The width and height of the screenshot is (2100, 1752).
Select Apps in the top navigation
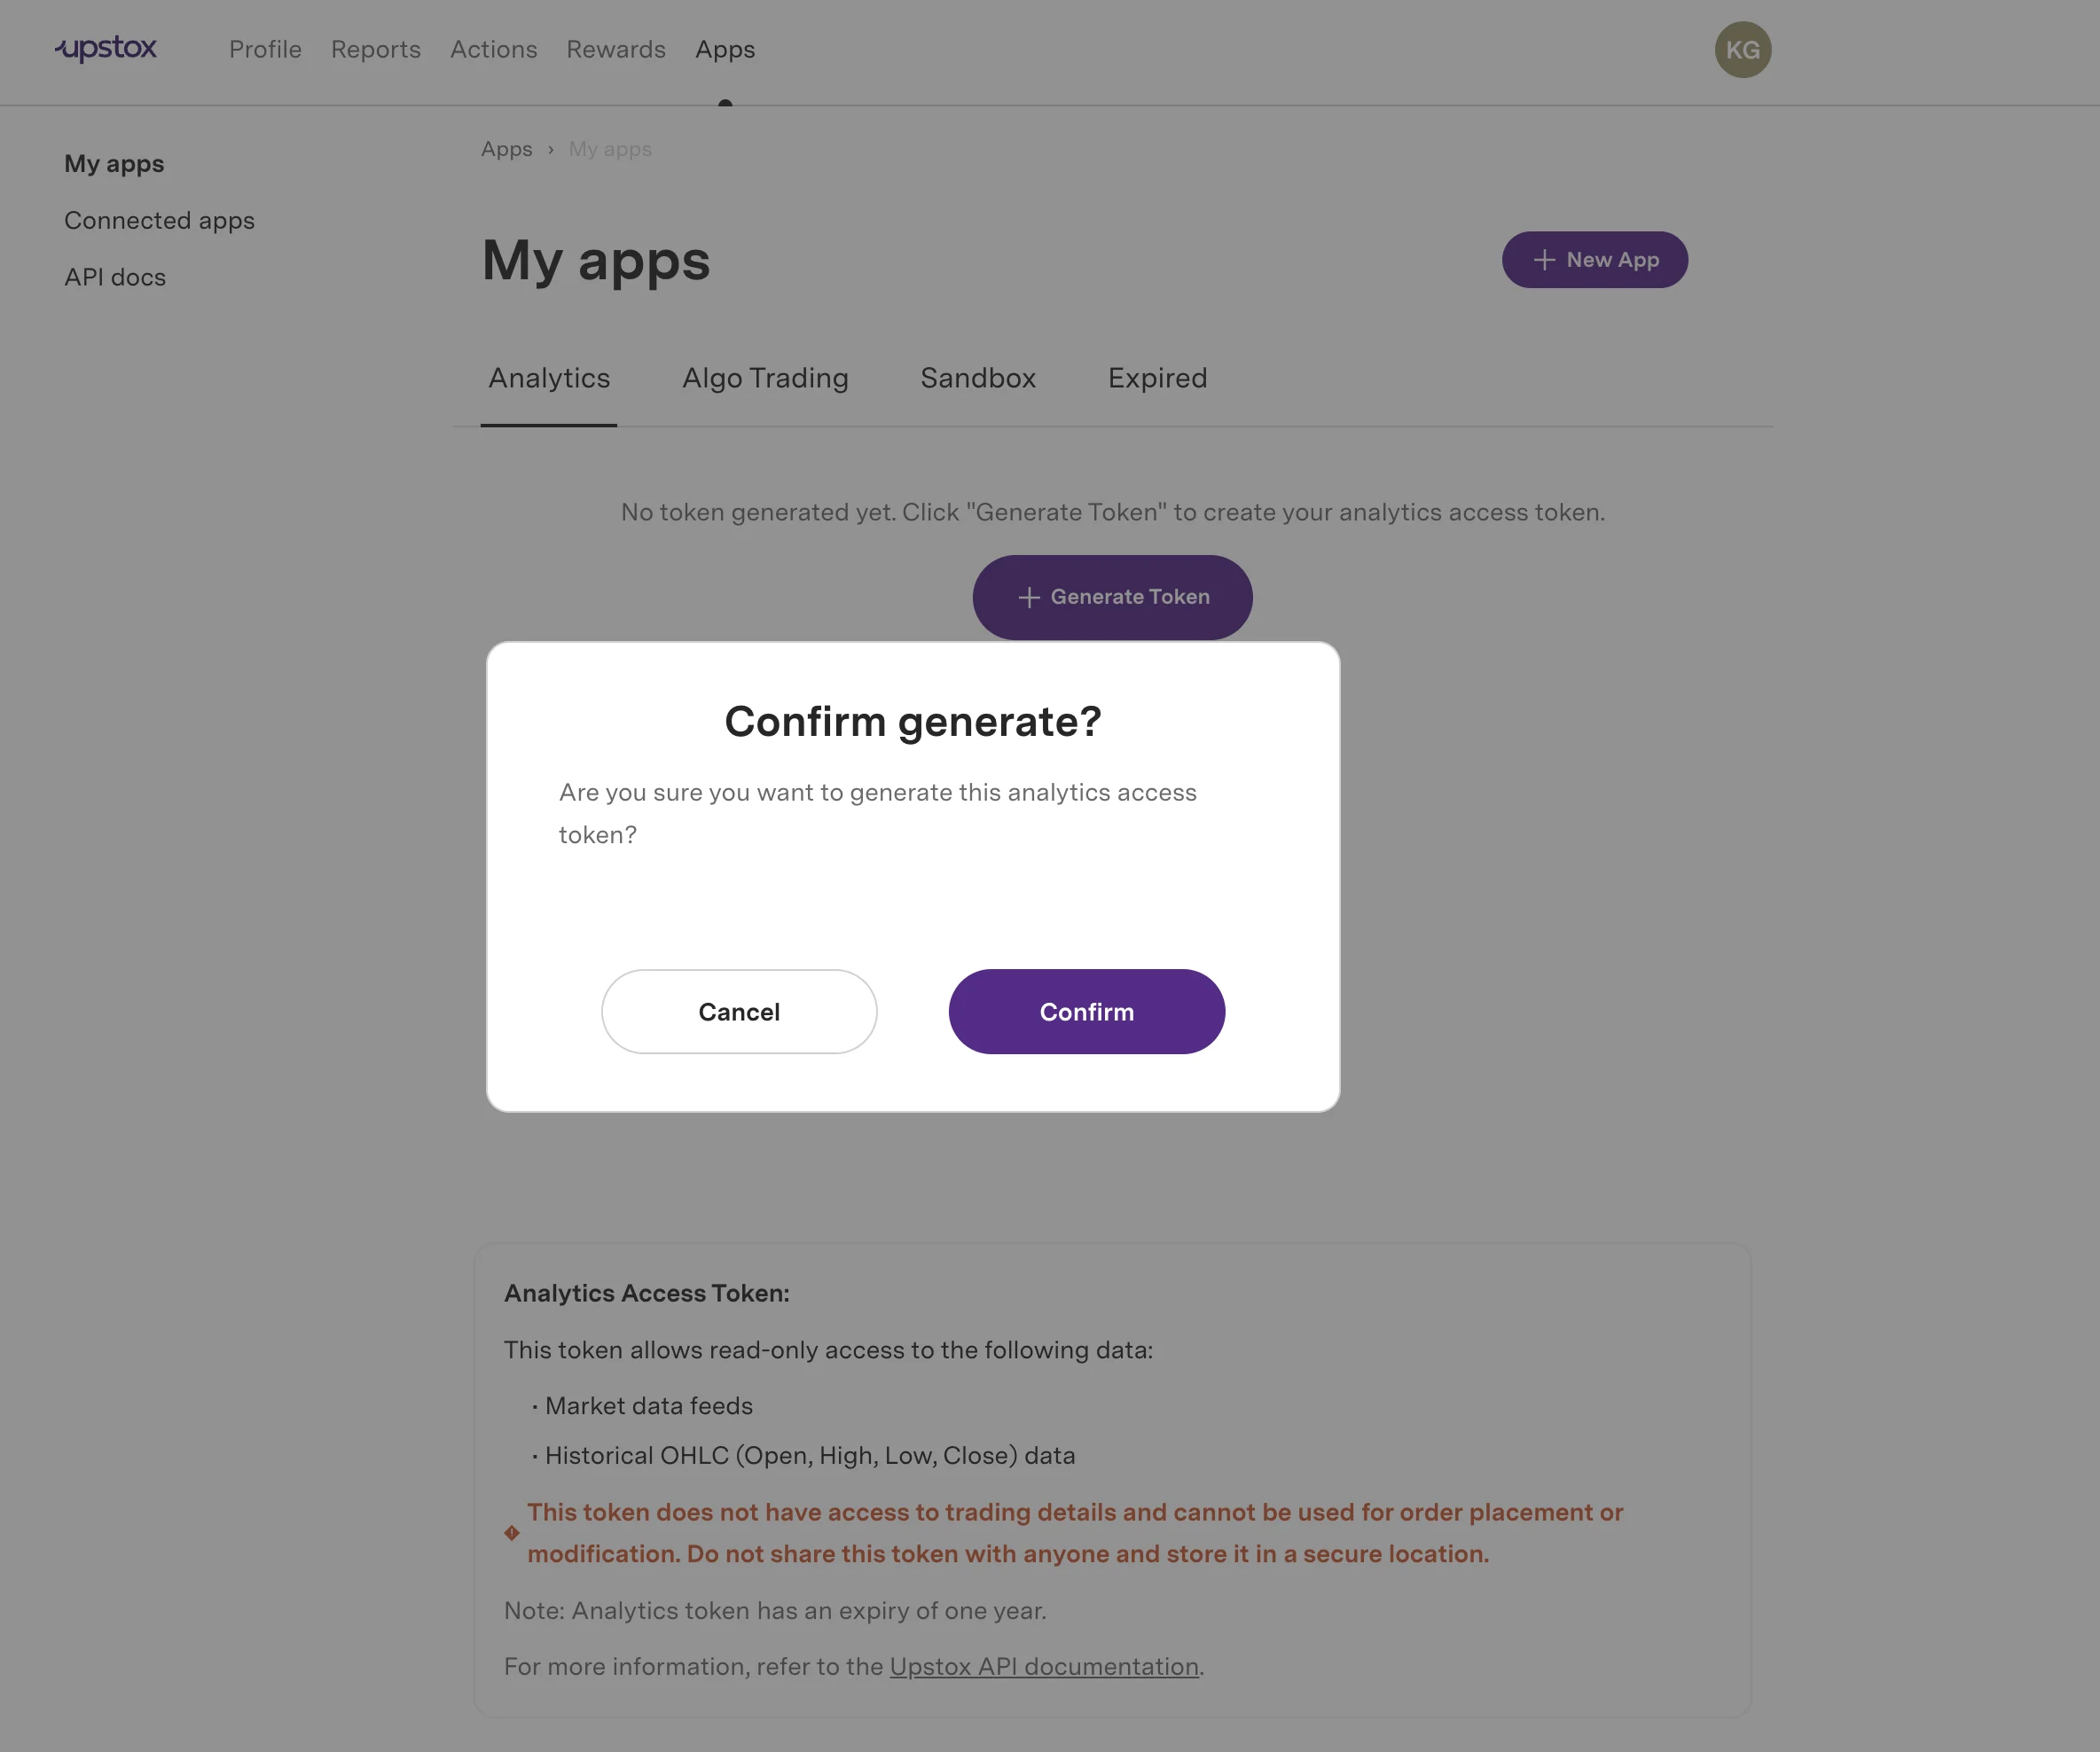724,49
